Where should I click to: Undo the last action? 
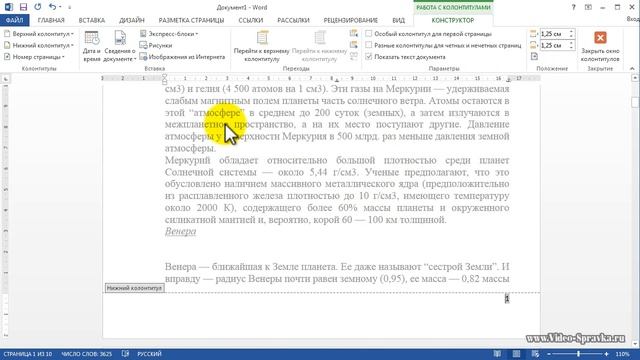coord(52,7)
